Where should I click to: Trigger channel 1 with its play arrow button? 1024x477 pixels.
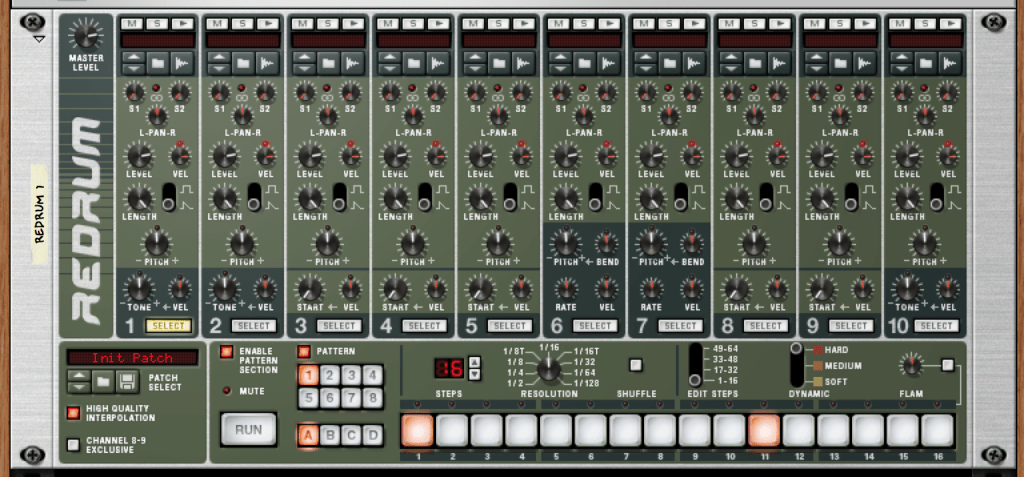pyautogui.click(x=182, y=24)
